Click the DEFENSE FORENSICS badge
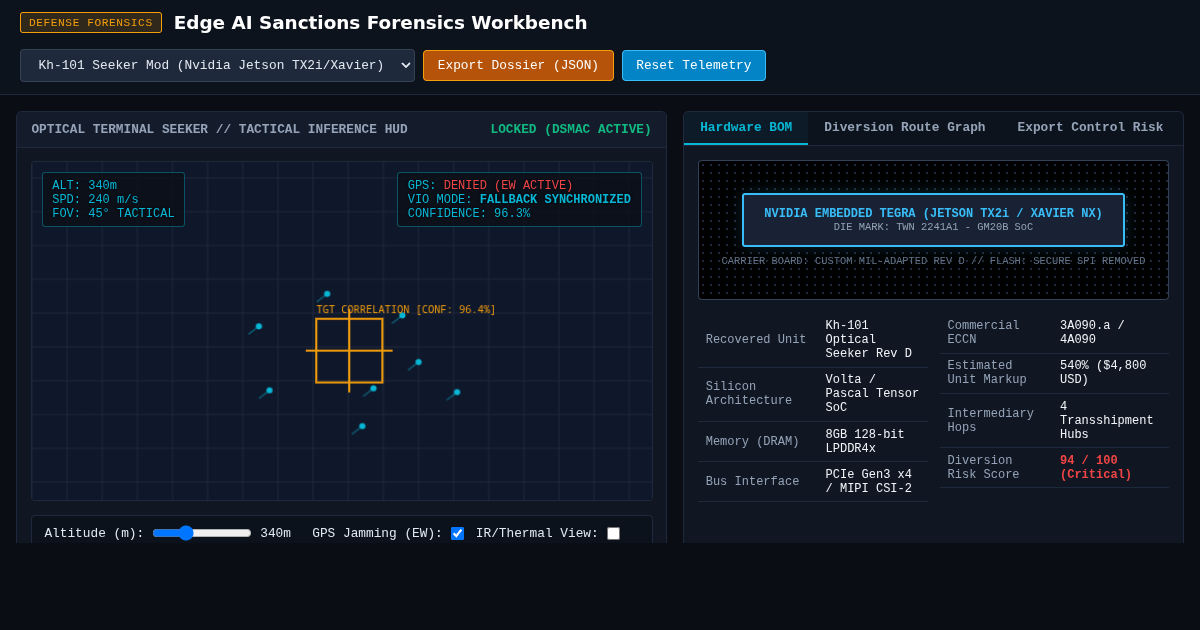This screenshot has width=1200, height=630. [x=91, y=23]
